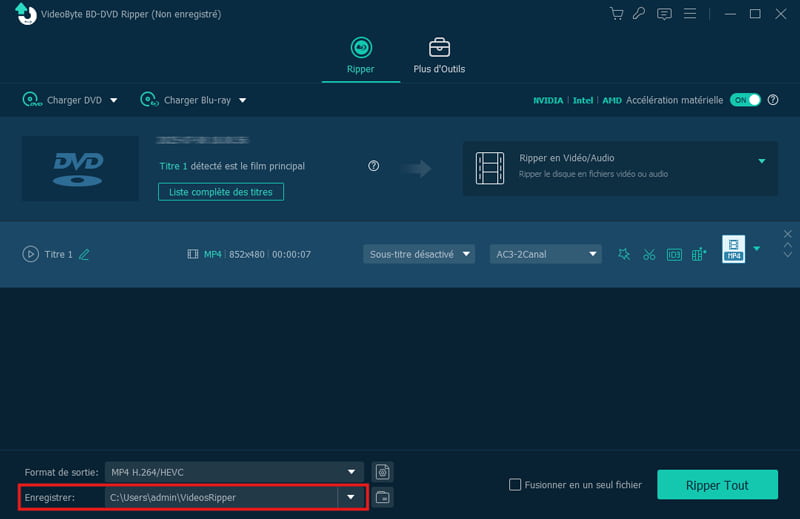Open Format de sortie MP4 H.264/HEVC dropdown
This screenshot has width=800, height=519.
pyautogui.click(x=234, y=472)
